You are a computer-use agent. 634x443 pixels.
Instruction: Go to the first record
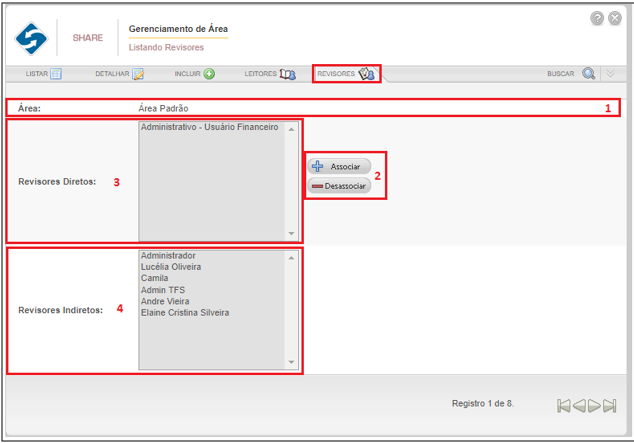[564, 405]
